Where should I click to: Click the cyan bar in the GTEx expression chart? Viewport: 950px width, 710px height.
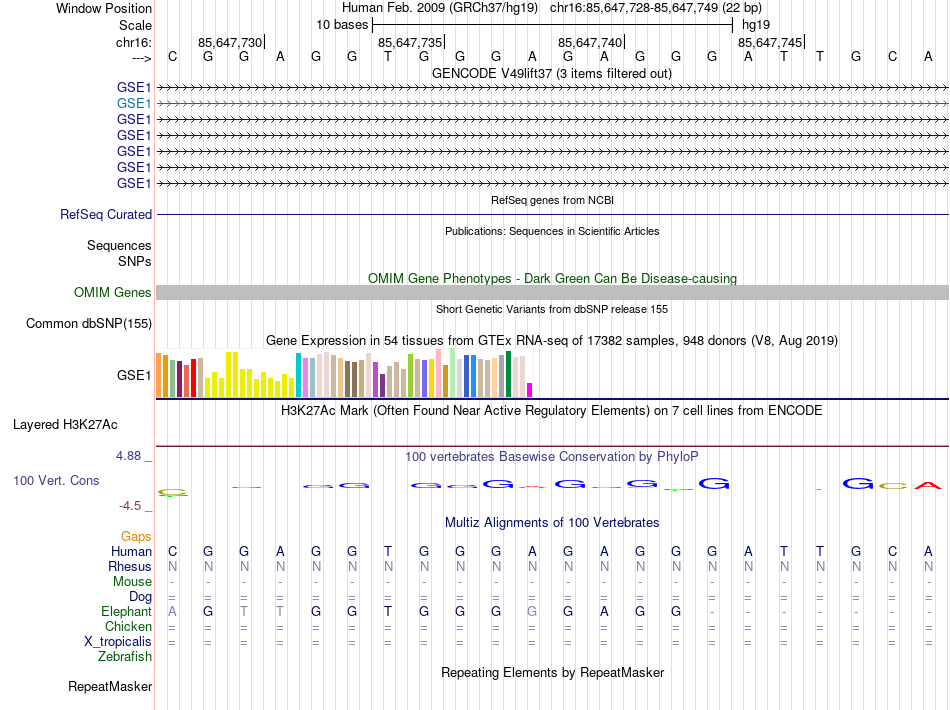pos(298,376)
